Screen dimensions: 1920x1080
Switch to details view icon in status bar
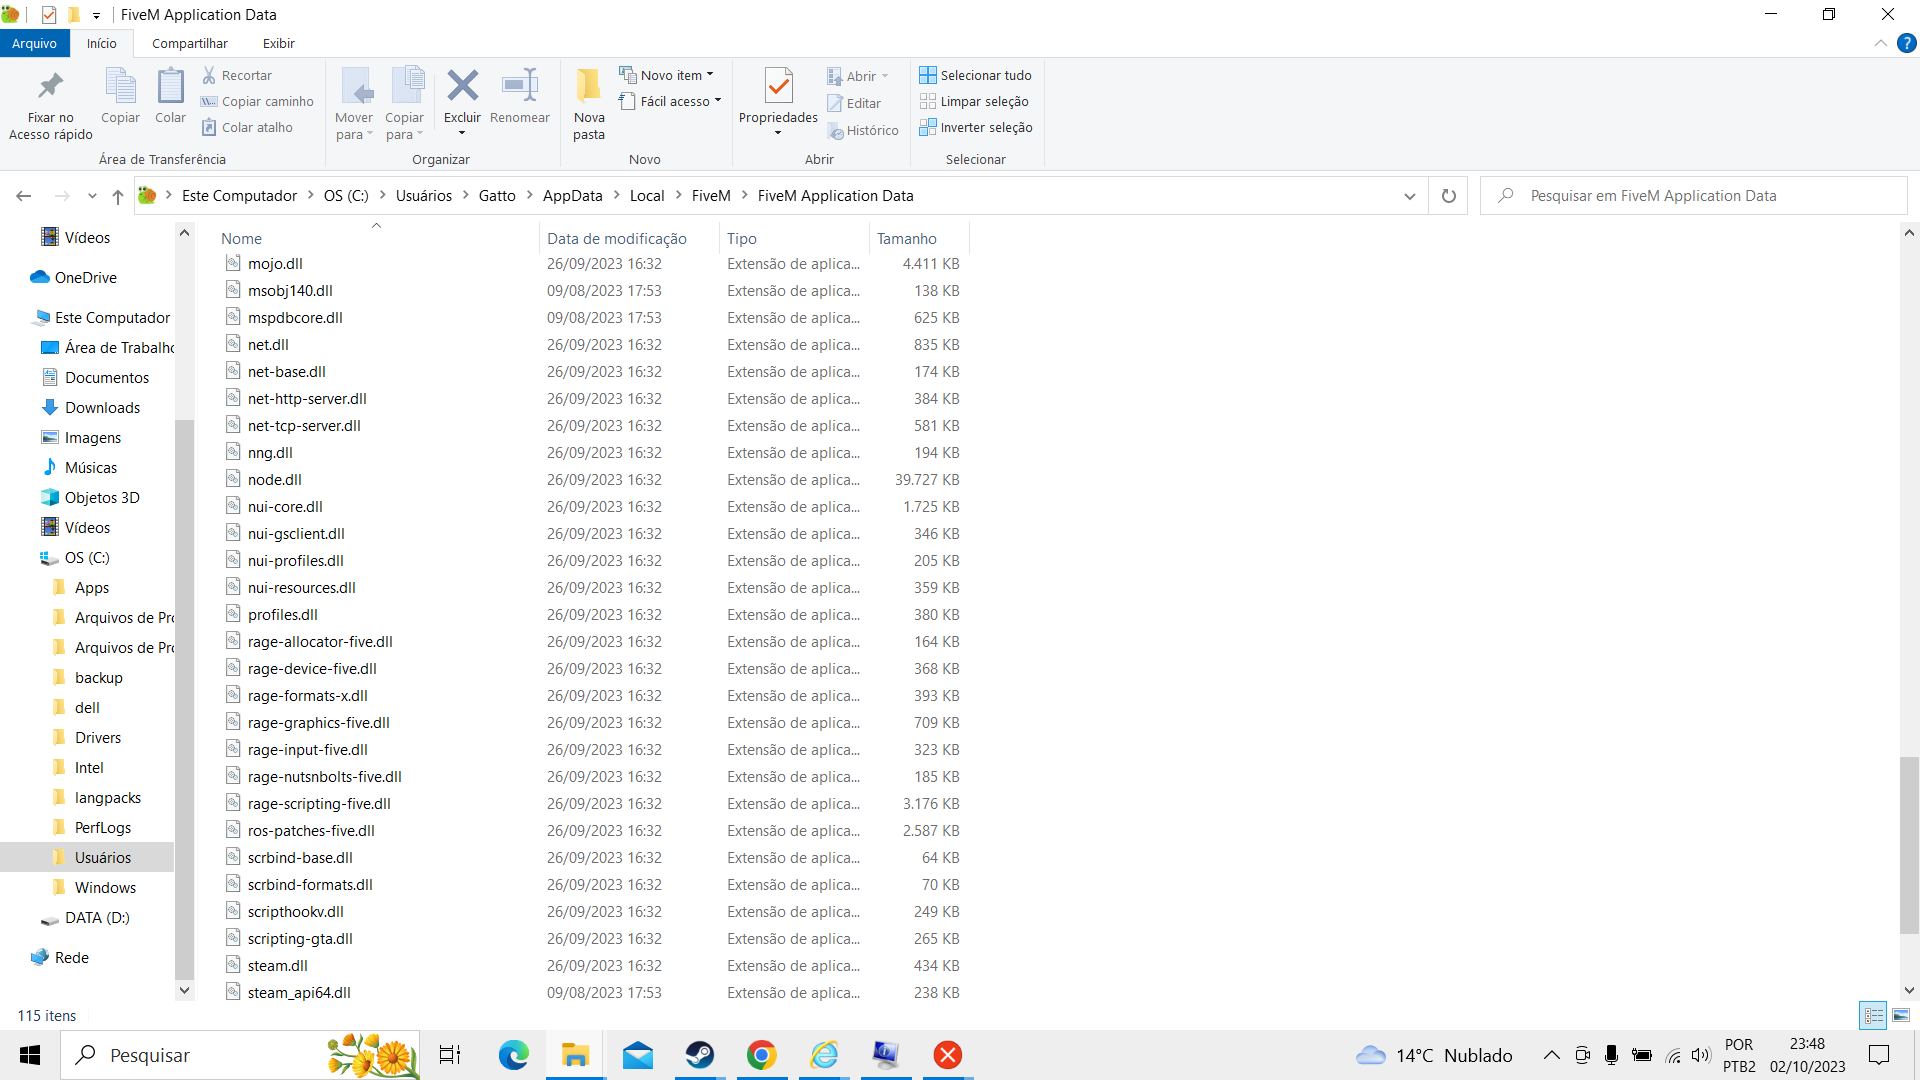[x=1874, y=1015]
